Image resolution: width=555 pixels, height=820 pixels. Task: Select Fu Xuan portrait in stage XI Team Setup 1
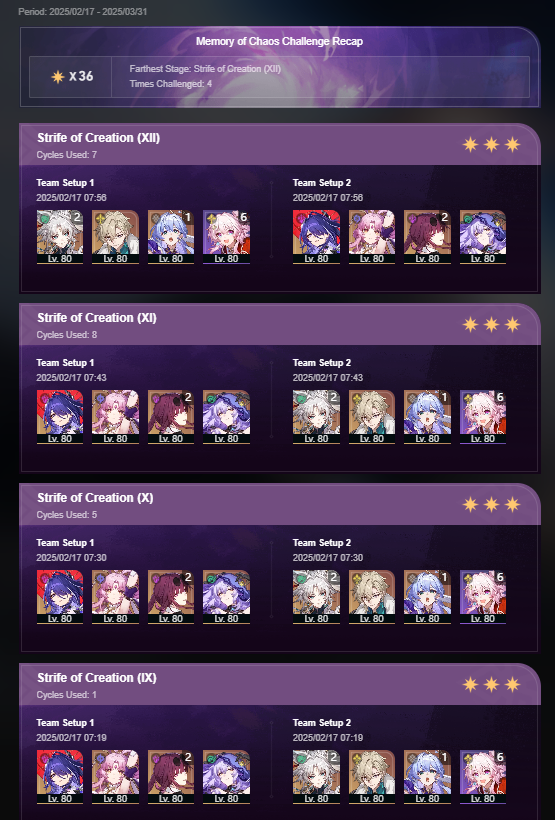point(115,416)
